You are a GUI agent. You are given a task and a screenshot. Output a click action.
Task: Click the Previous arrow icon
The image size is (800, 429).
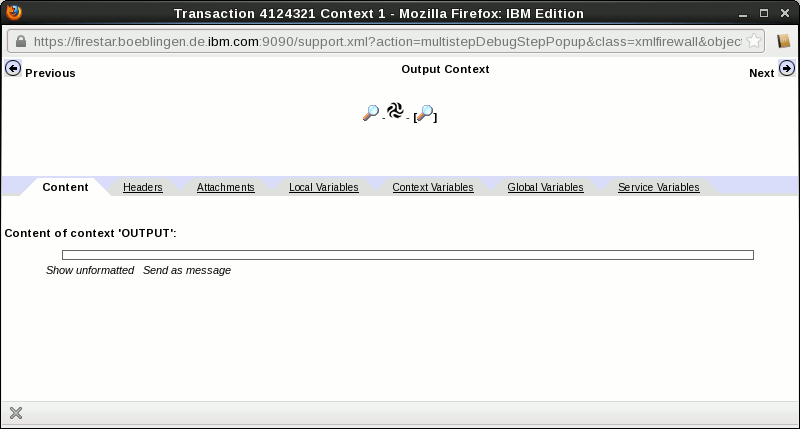pyautogui.click(x=13, y=68)
